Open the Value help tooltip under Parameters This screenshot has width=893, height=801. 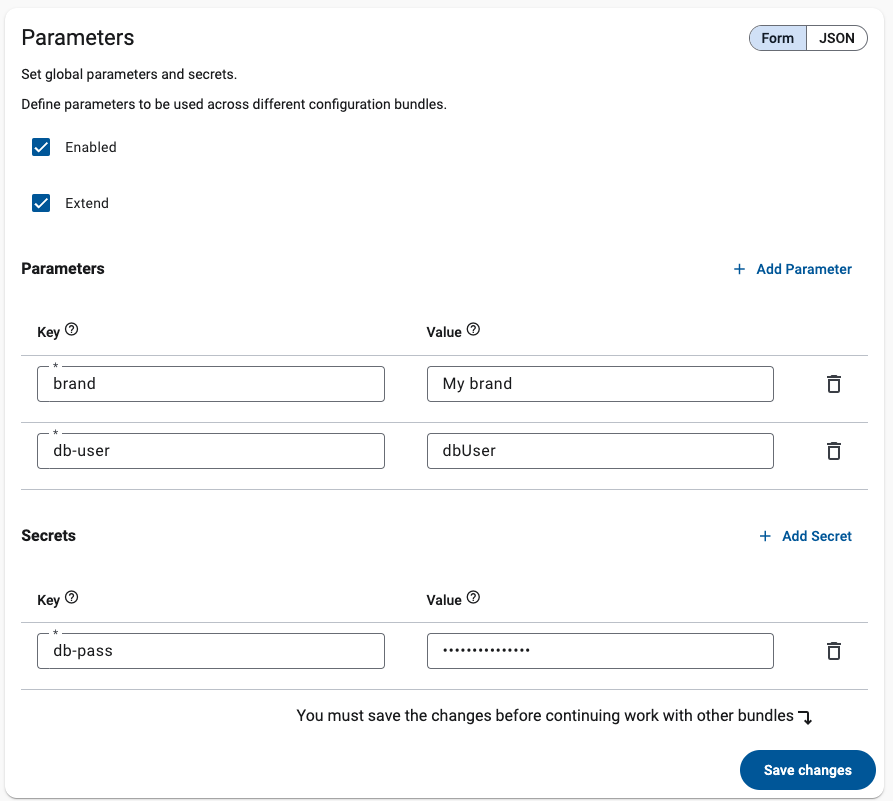(473, 329)
